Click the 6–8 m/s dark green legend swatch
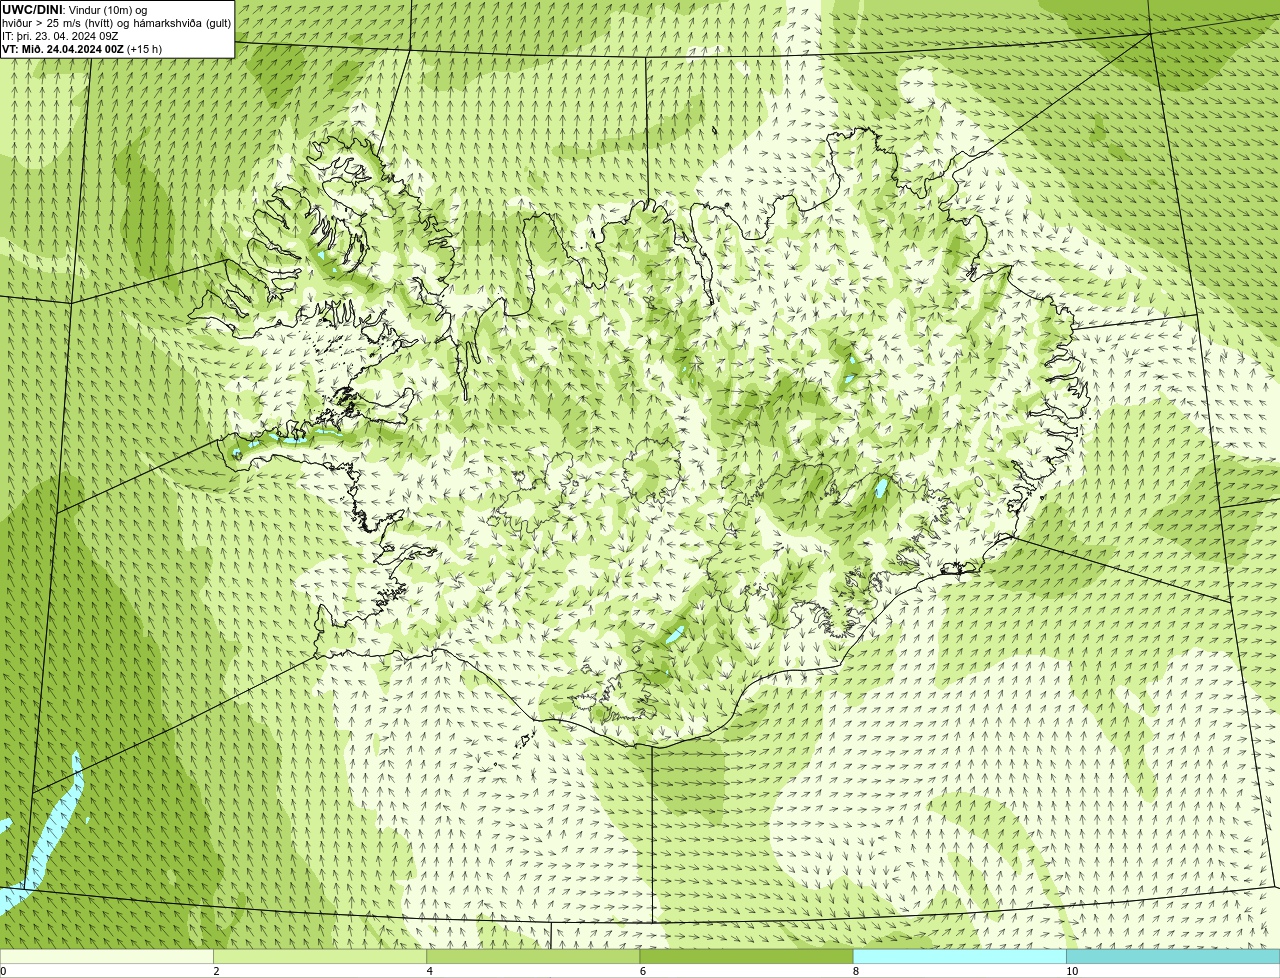This screenshot has height=978, width=1280. (746, 956)
